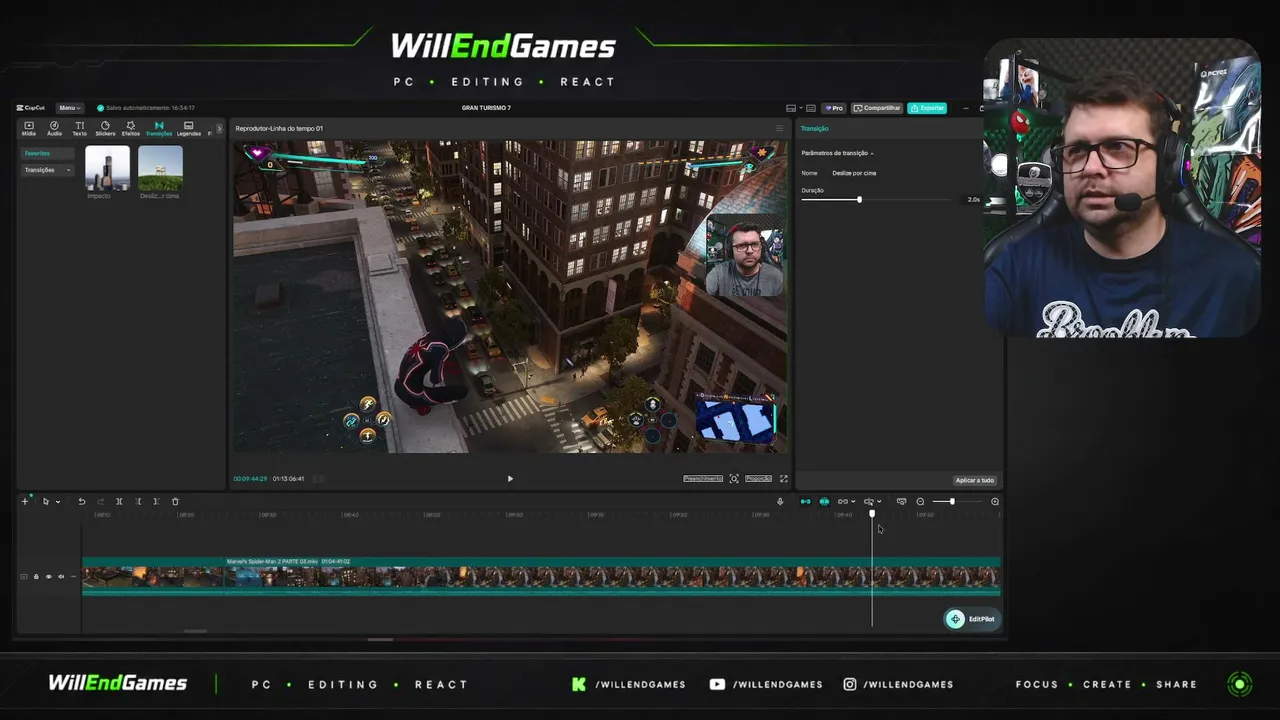Click the timeline playhead marker
Viewport: 1280px width, 720px height.
[872, 514]
